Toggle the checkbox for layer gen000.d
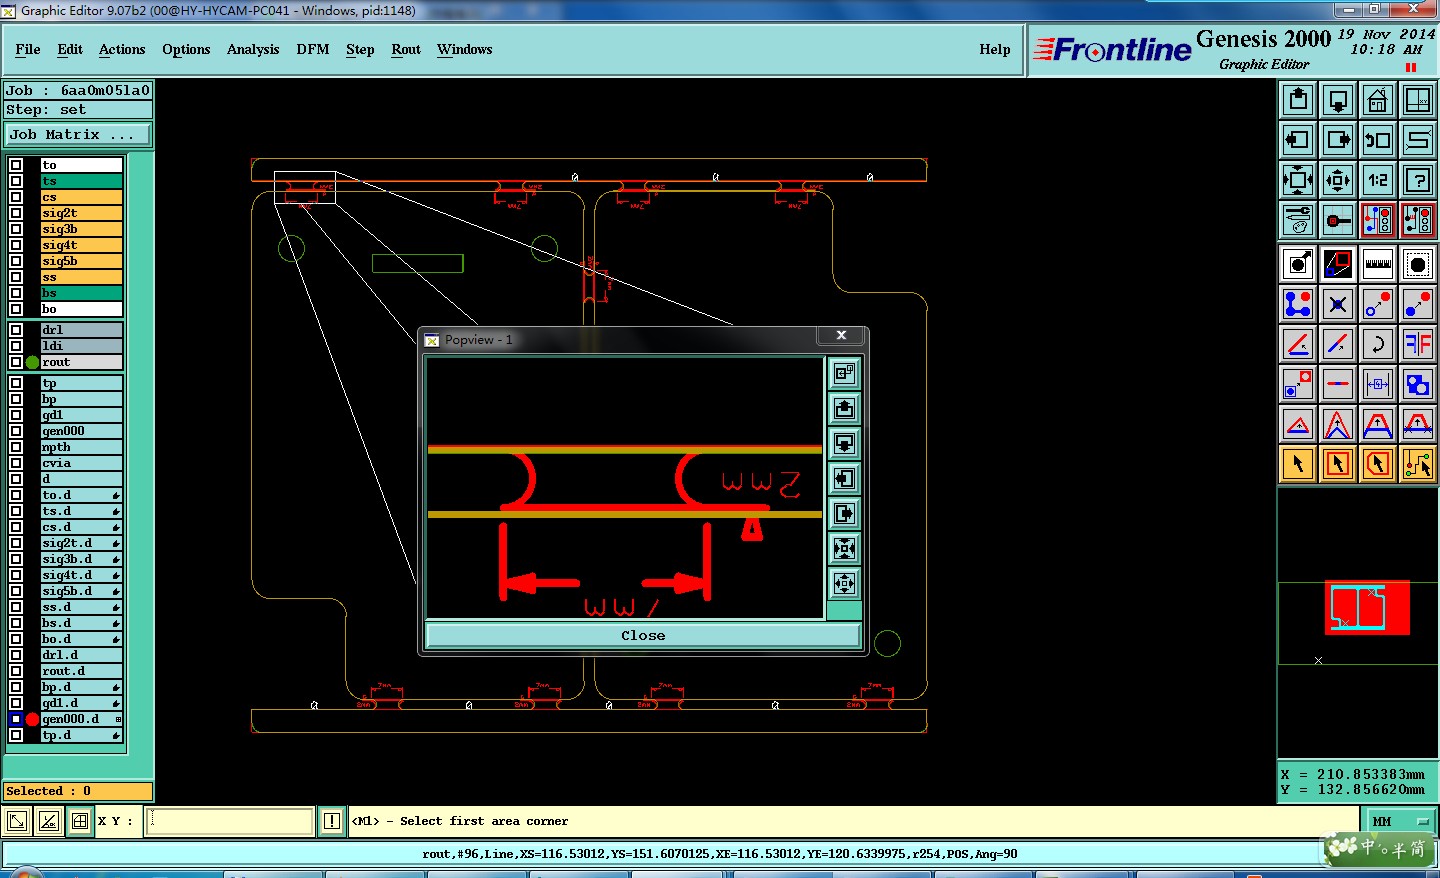The width and height of the screenshot is (1440, 878). click(16, 719)
